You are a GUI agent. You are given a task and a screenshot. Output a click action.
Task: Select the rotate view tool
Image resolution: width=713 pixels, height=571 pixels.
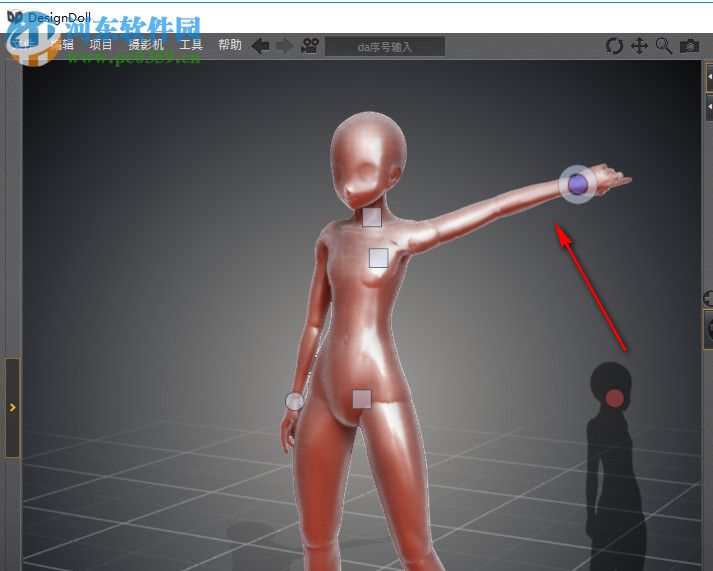[x=614, y=46]
